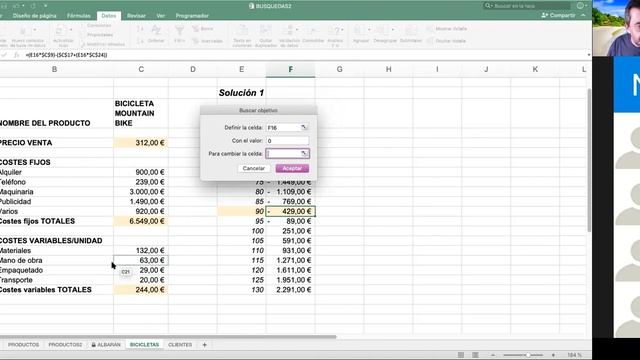Switch to ALBARÁN sheet tab
Viewport: 640px width, 360px height.
click(106, 345)
